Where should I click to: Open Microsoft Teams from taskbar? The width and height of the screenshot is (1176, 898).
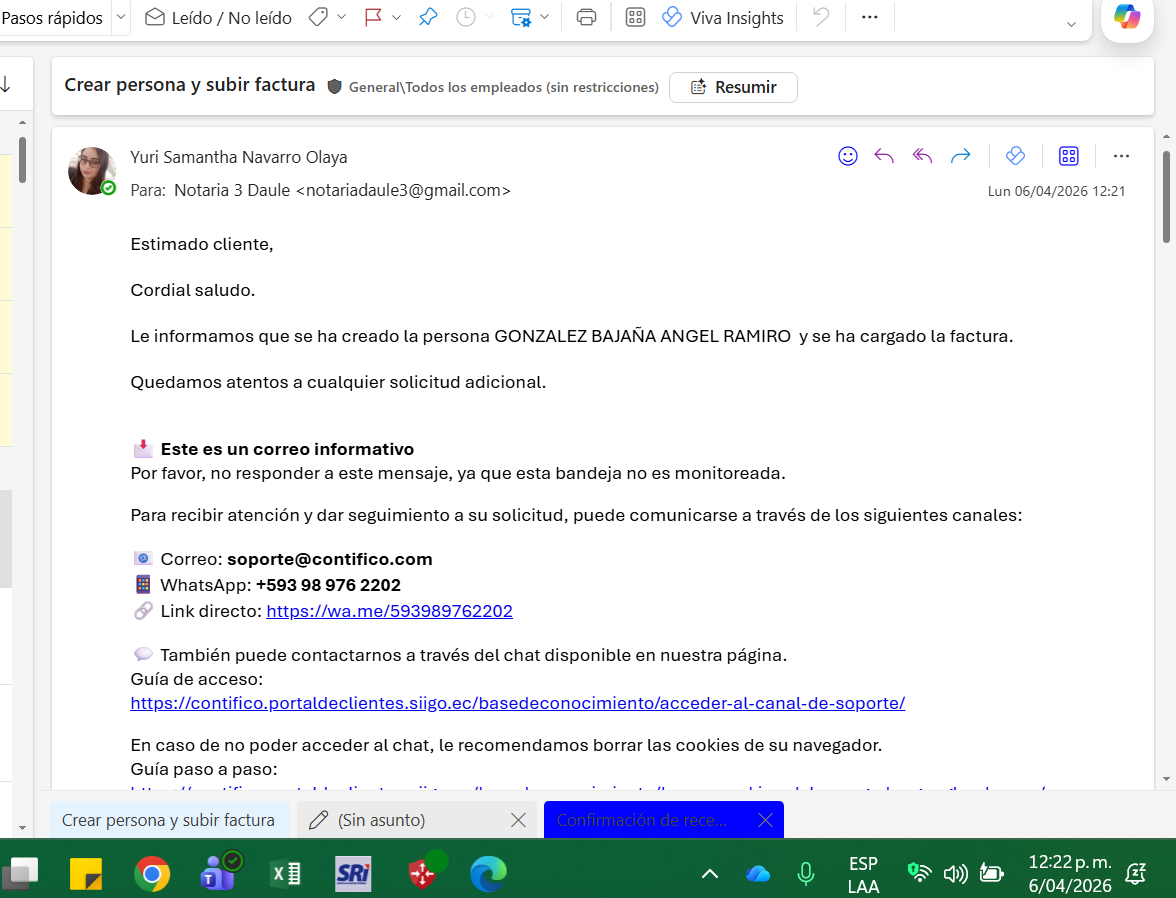[218, 874]
